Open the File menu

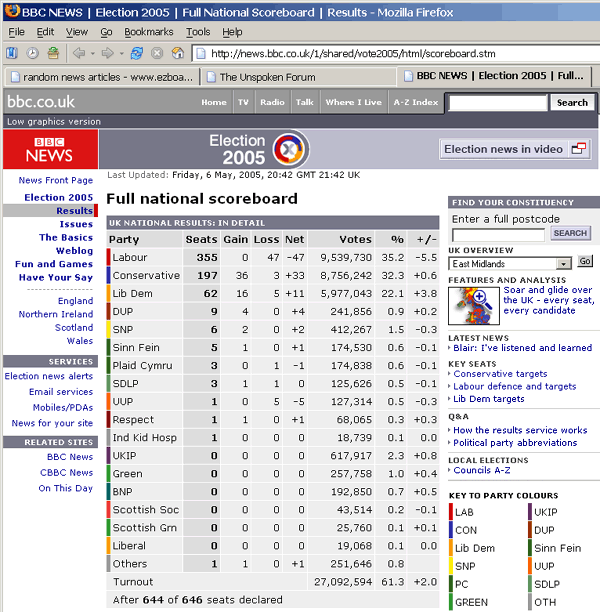(16, 32)
